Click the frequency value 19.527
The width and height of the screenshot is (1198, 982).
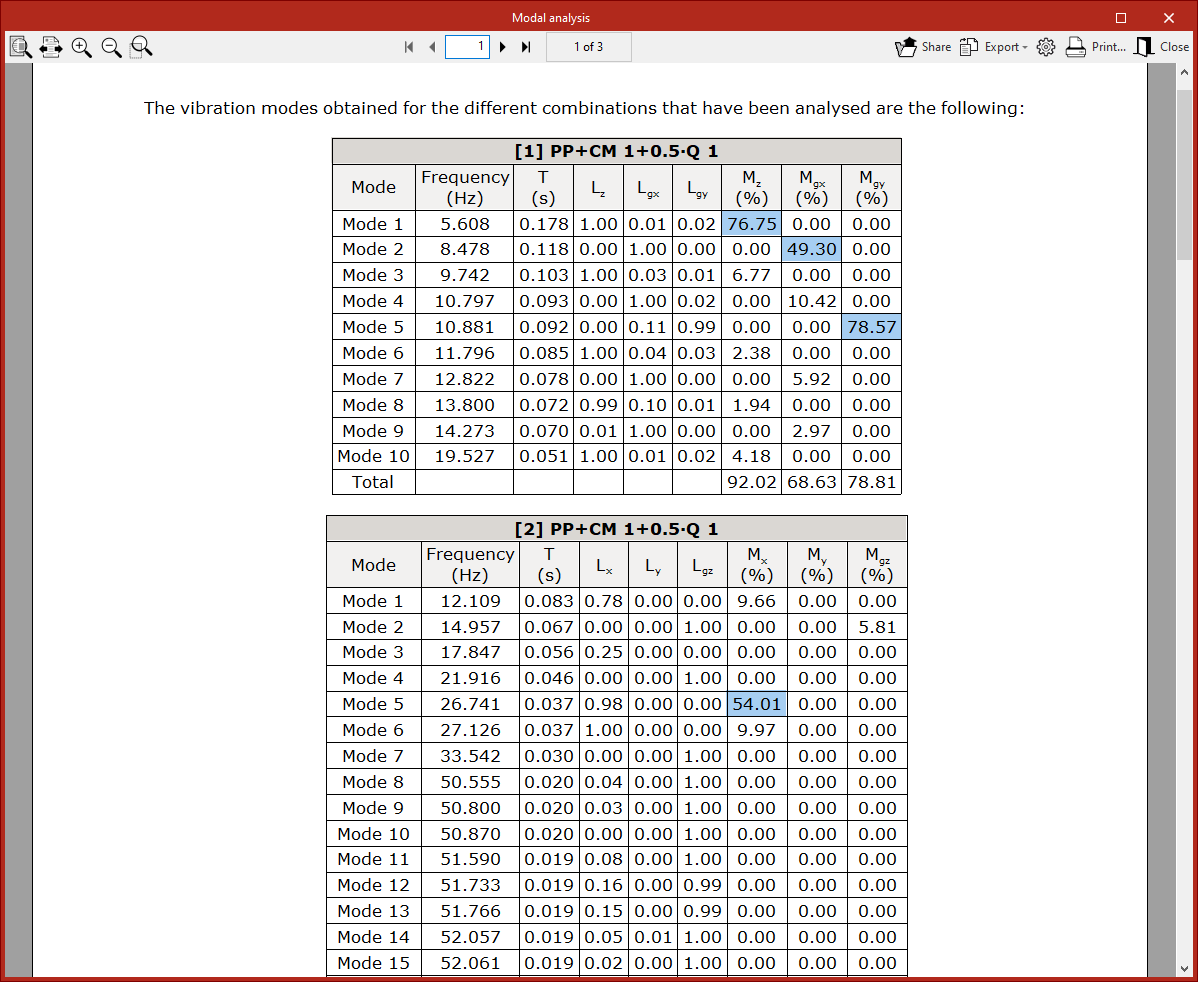(465, 456)
